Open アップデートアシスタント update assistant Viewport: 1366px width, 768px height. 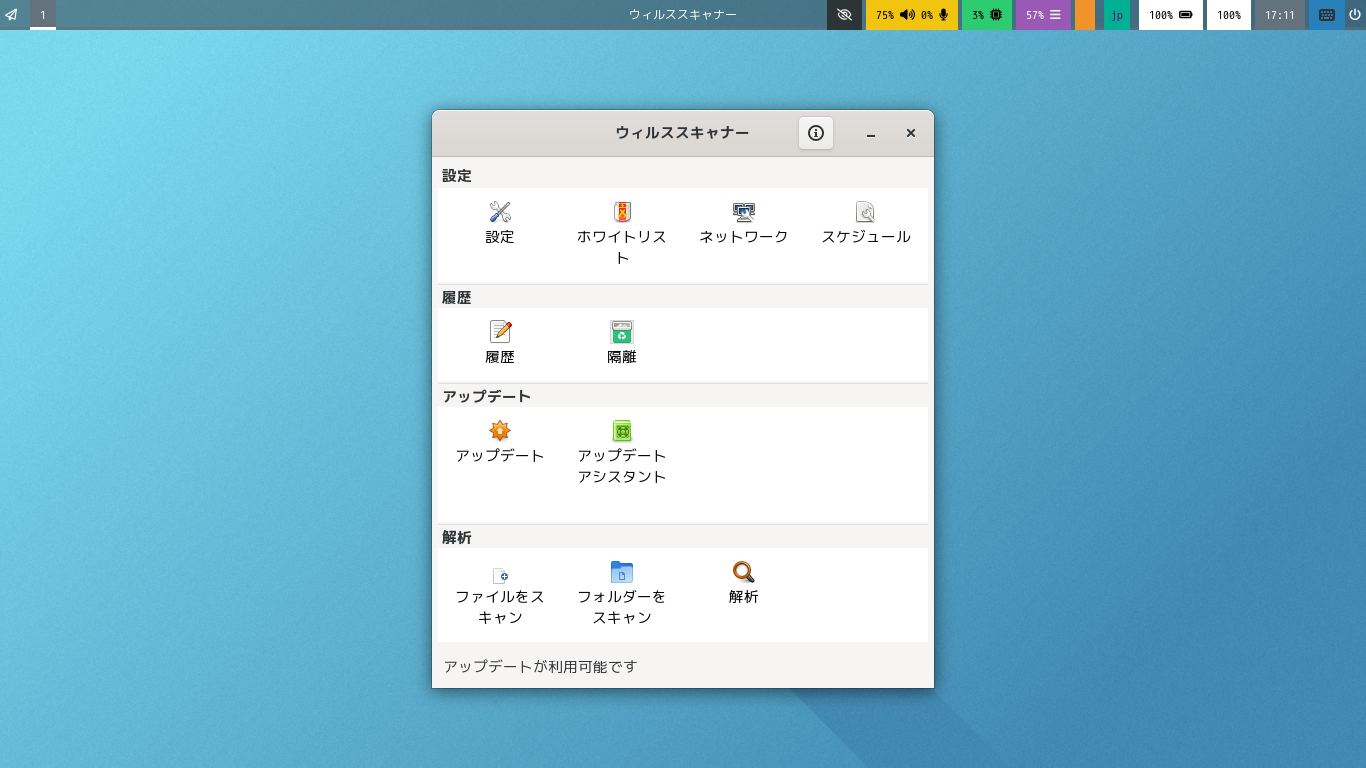coord(622,431)
